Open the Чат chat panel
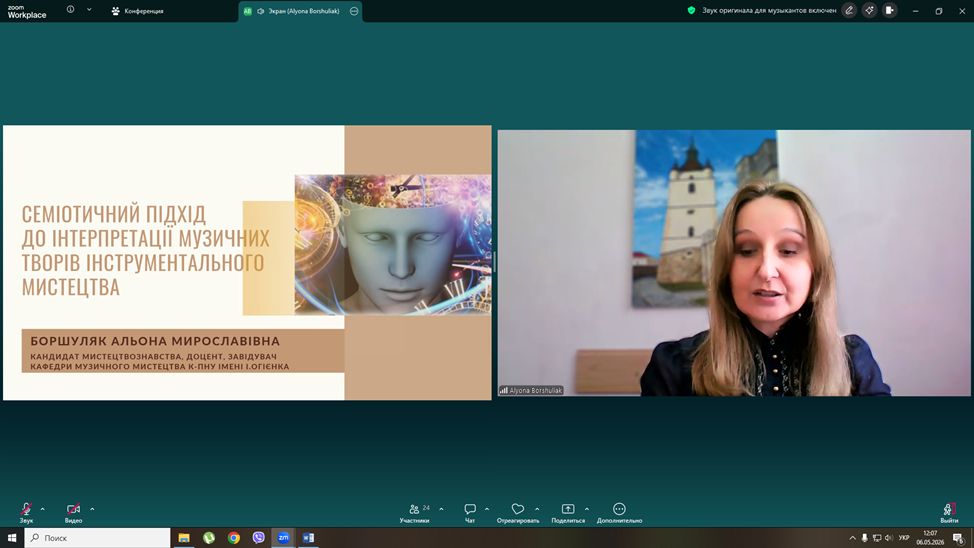Viewport: 974px width, 548px height. tap(470, 513)
